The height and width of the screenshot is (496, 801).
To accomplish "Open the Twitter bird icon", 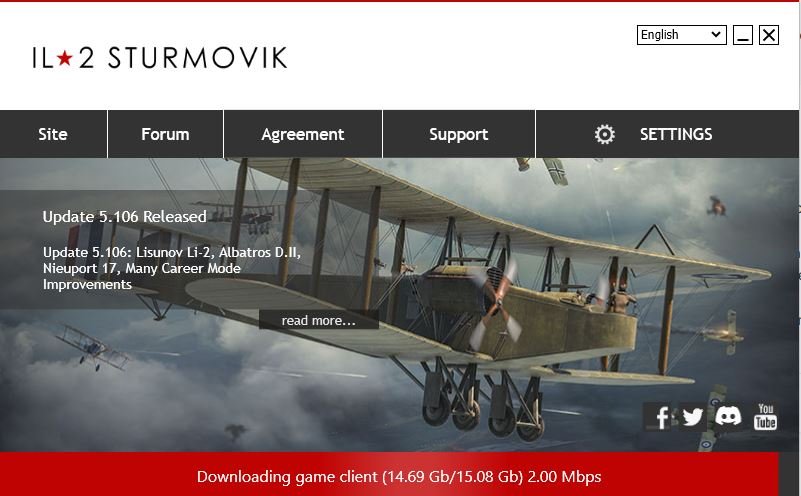I will [693, 417].
